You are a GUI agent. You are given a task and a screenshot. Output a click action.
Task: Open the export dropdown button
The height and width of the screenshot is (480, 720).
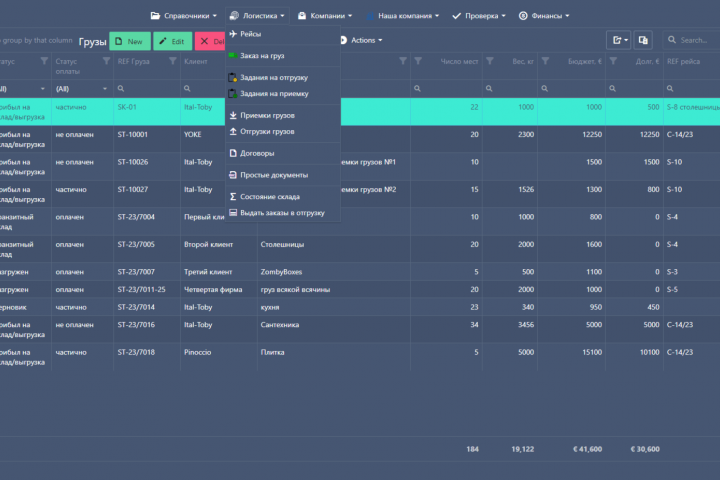(619, 40)
